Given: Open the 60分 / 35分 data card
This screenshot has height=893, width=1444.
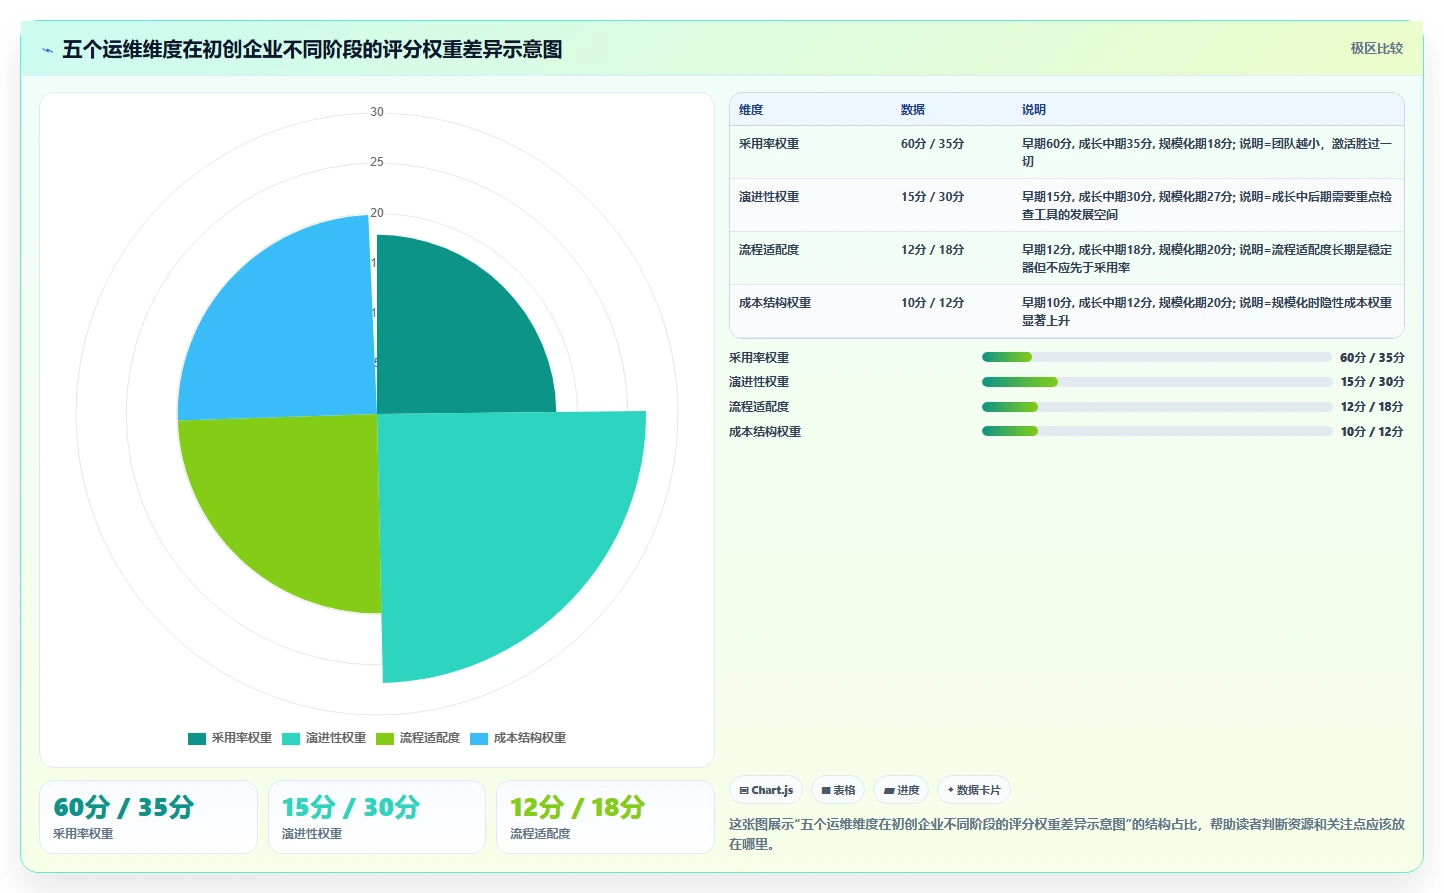Looking at the screenshot, I should [149, 817].
